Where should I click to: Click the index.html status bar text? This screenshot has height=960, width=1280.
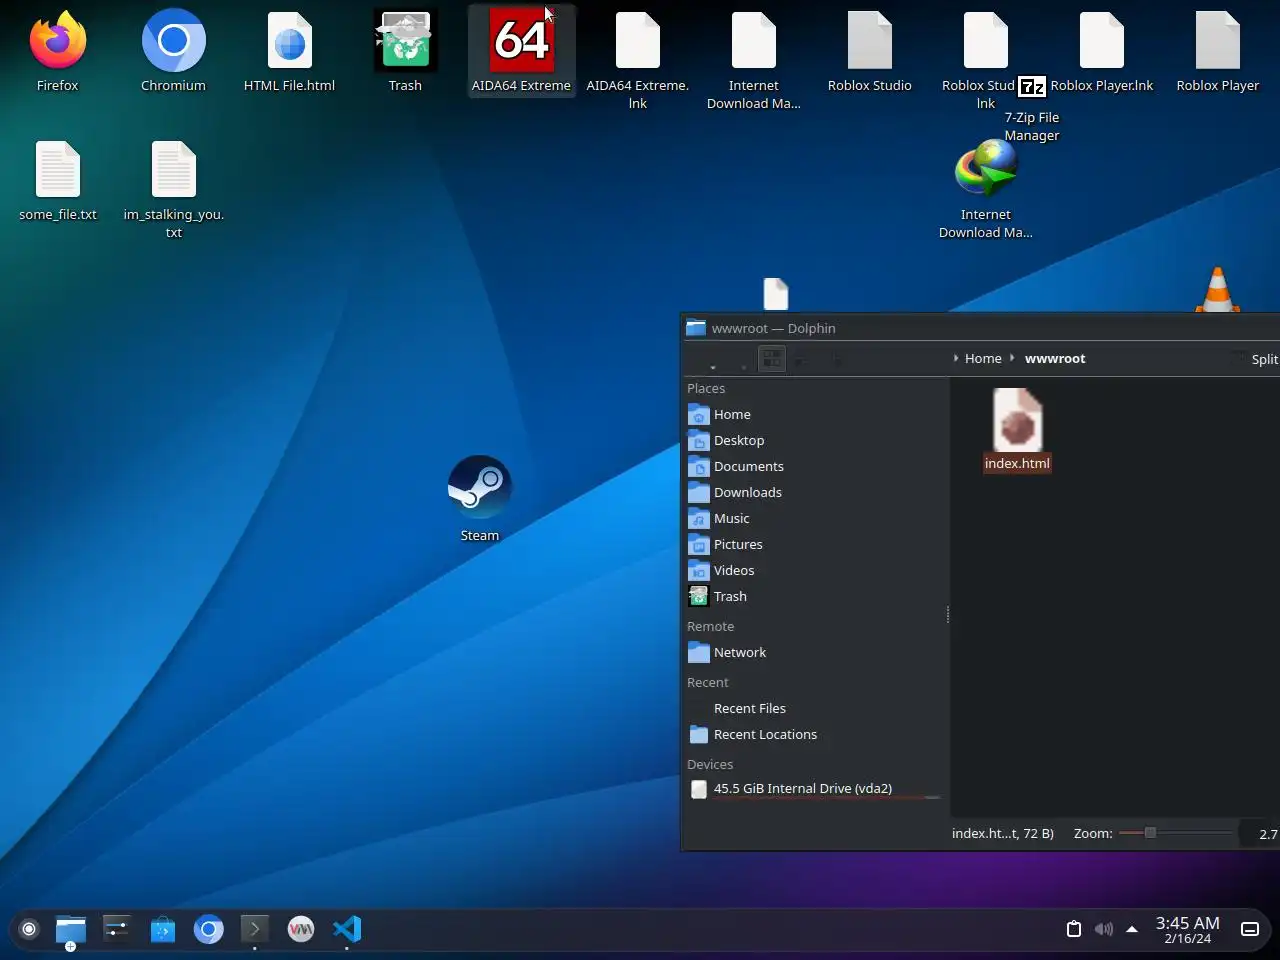(x=1003, y=833)
